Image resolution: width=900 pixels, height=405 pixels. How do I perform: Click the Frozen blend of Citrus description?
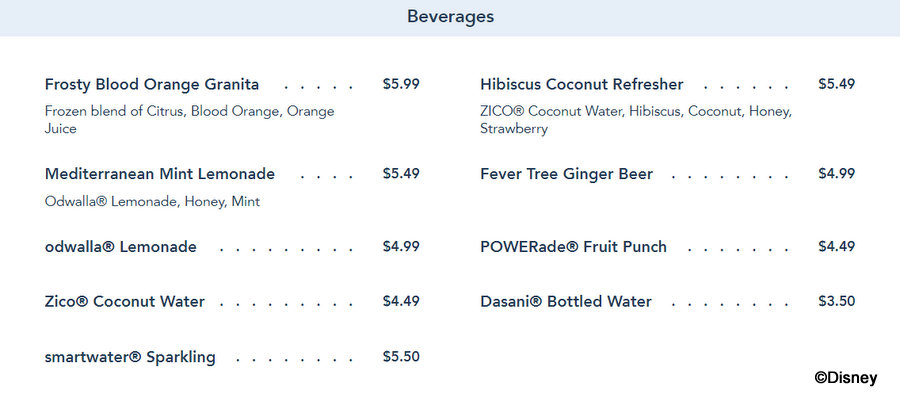coord(189,120)
